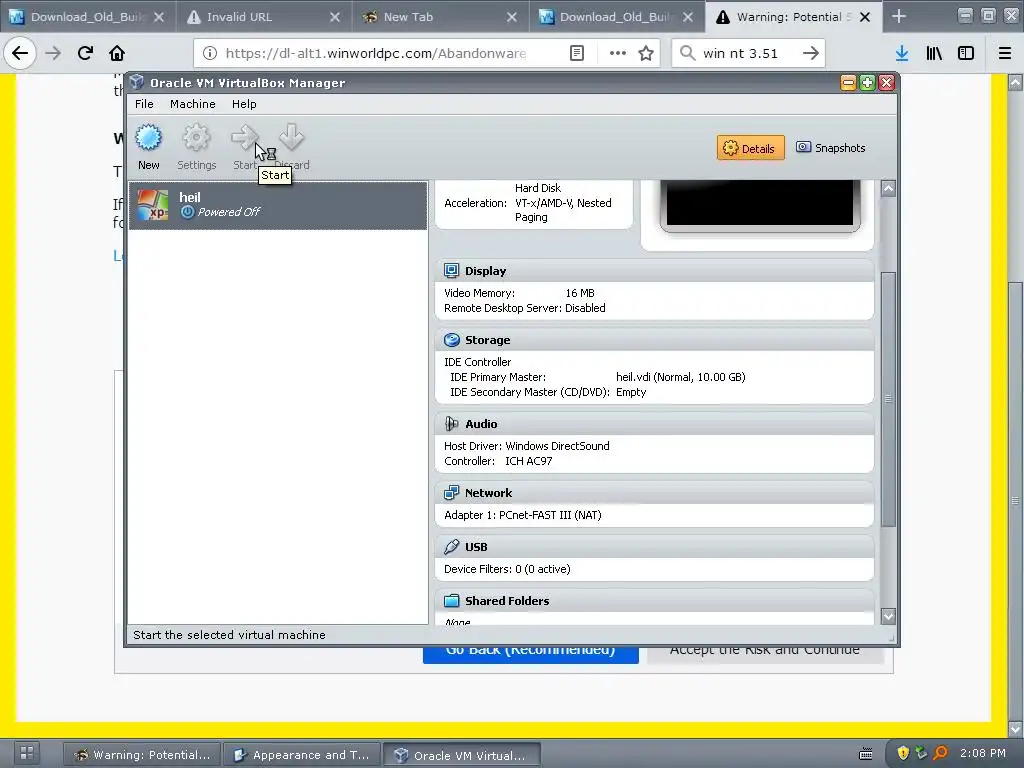This screenshot has width=1024, height=768.
Task: Open the Help menu in VirtualBox
Action: [244, 104]
